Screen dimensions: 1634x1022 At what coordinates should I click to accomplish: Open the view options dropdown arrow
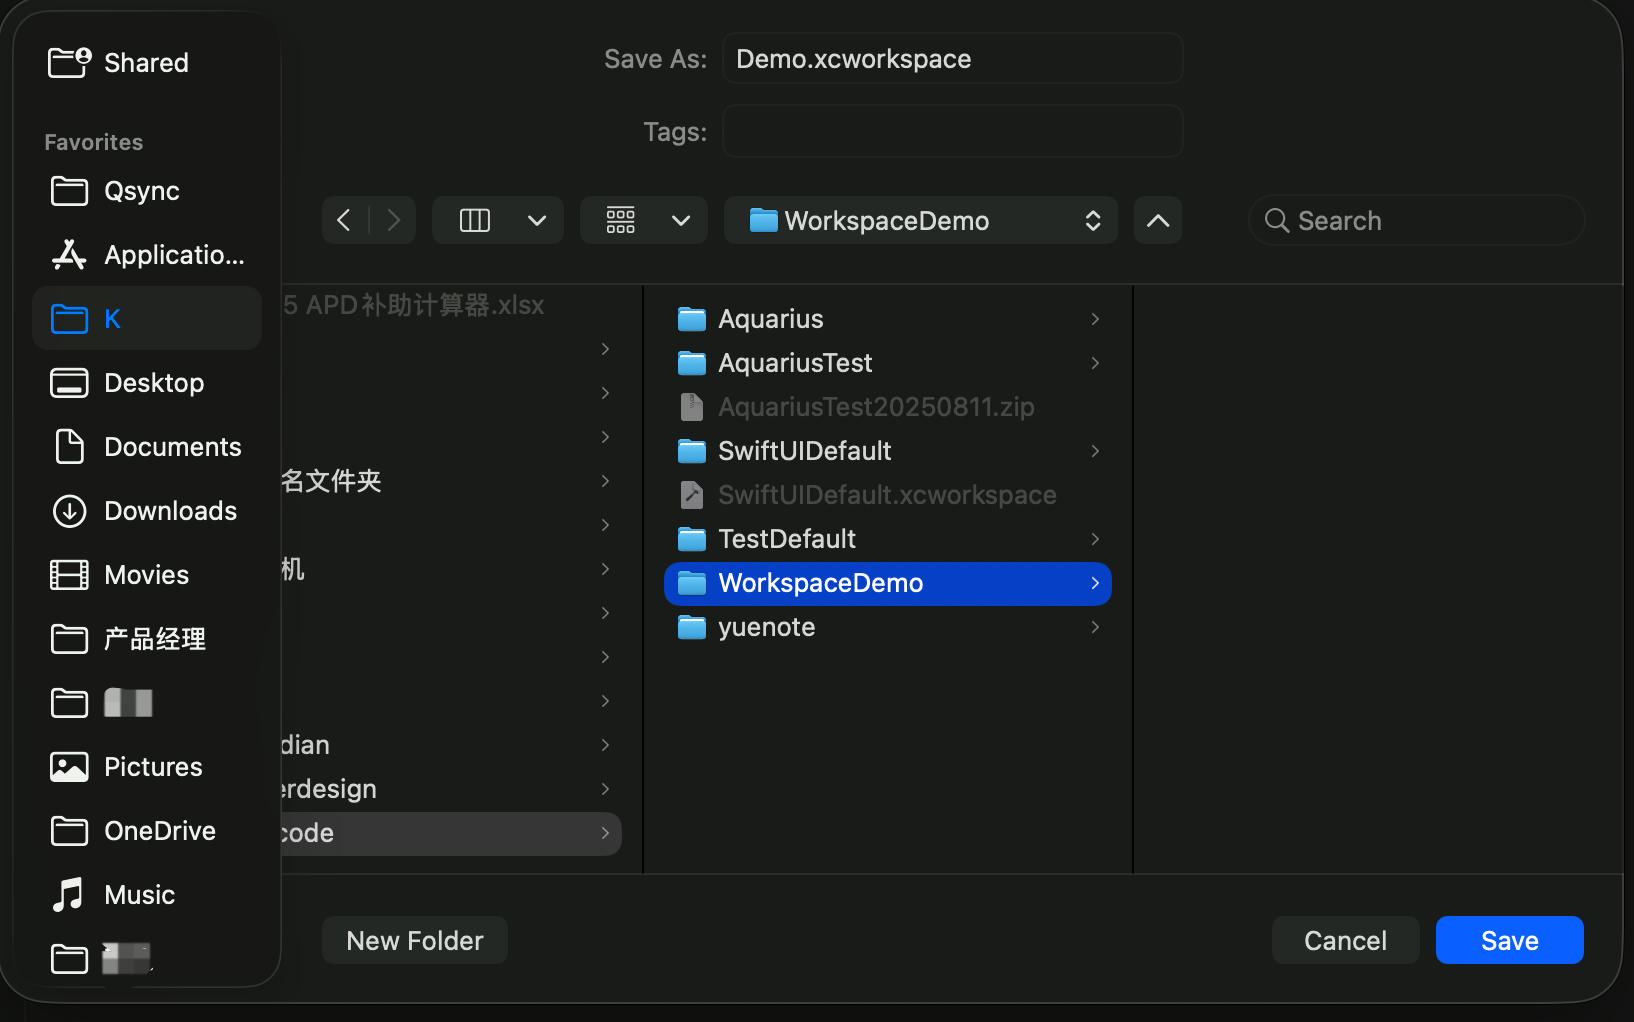point(537,220)
